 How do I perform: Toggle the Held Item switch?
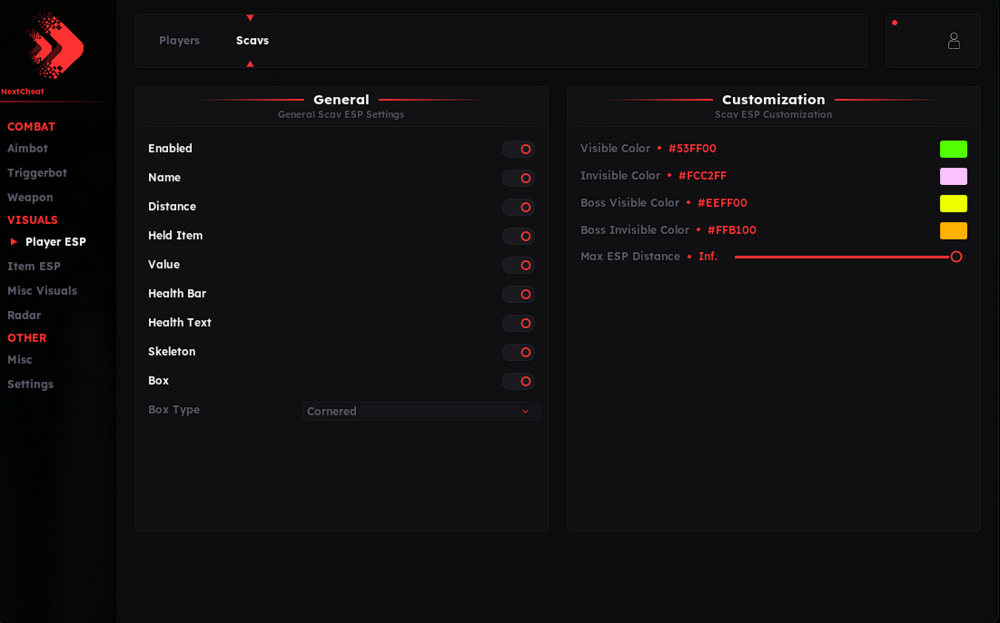coord(518,236)
